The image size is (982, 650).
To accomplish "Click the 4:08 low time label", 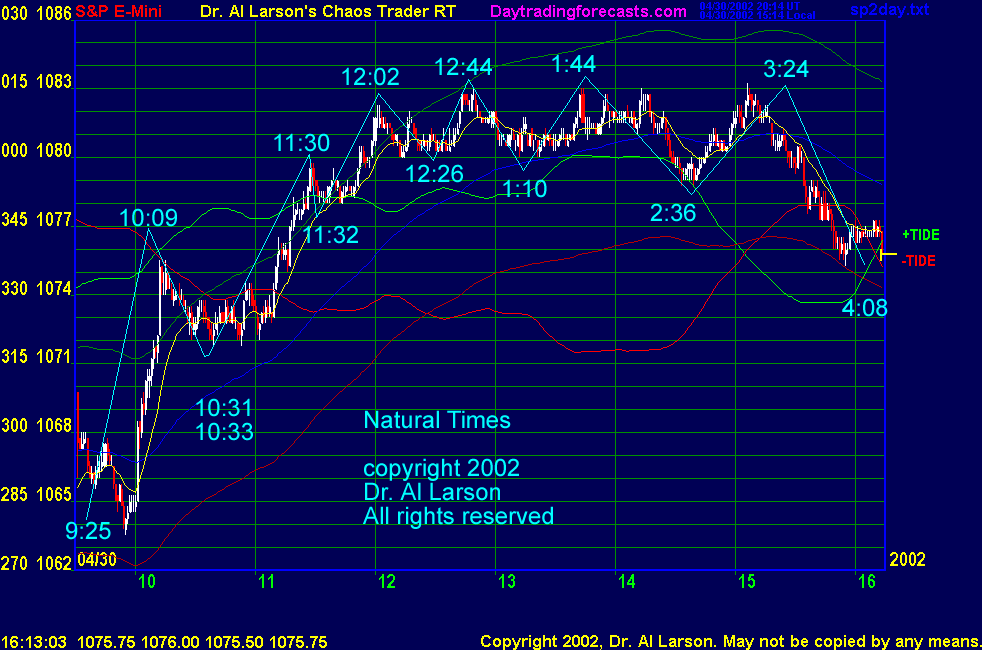I will [x=865, y=308].
